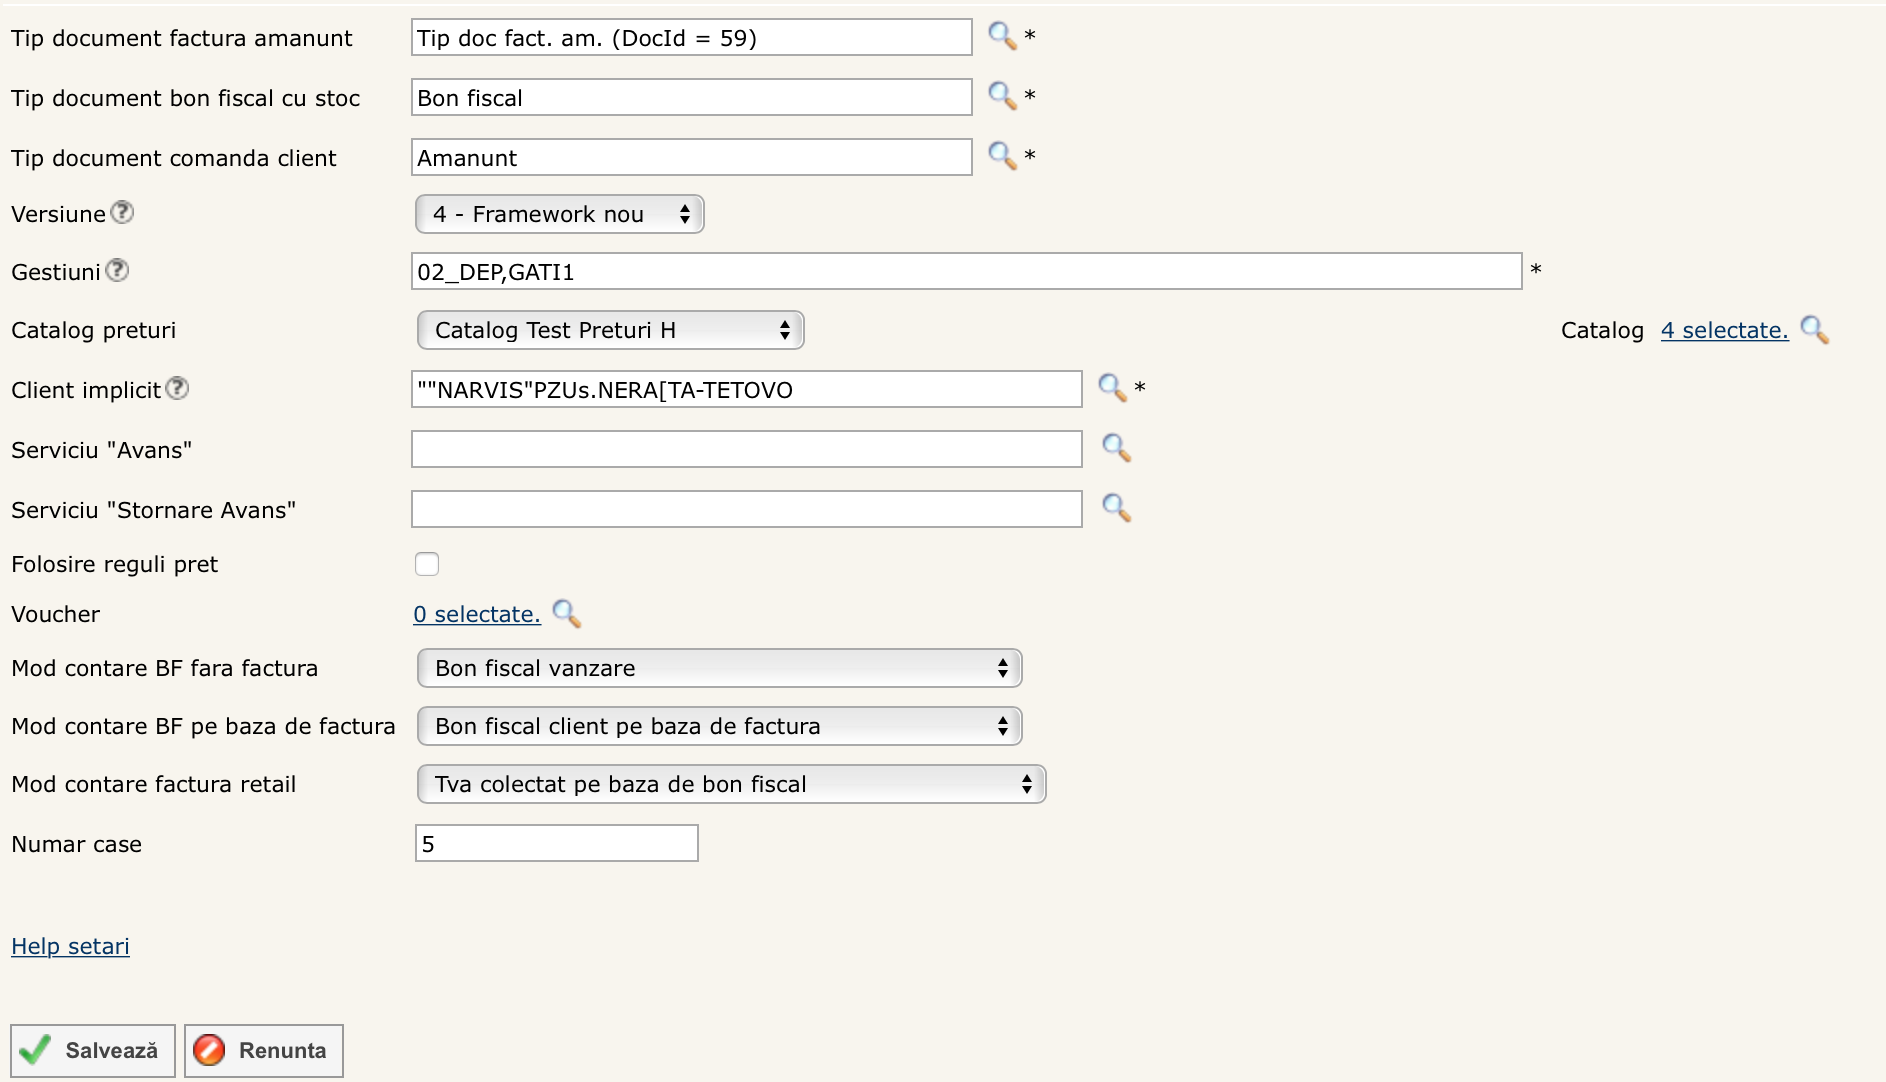The width and height of the screenshot is (1886, 1082).
Task: Open Catalog preturi dropdown
Action: click(x=610, y=330)
